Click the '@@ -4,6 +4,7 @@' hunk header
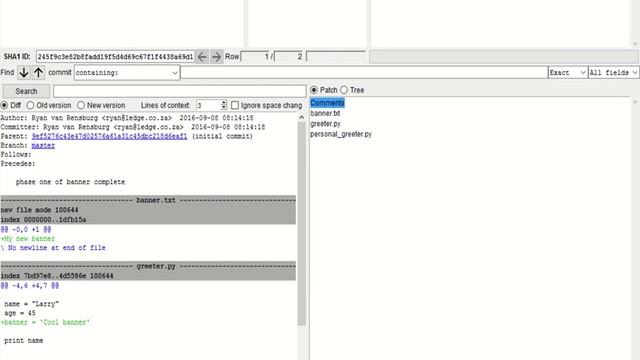This screenshot has width=640, height=360. tap(30, 286)
